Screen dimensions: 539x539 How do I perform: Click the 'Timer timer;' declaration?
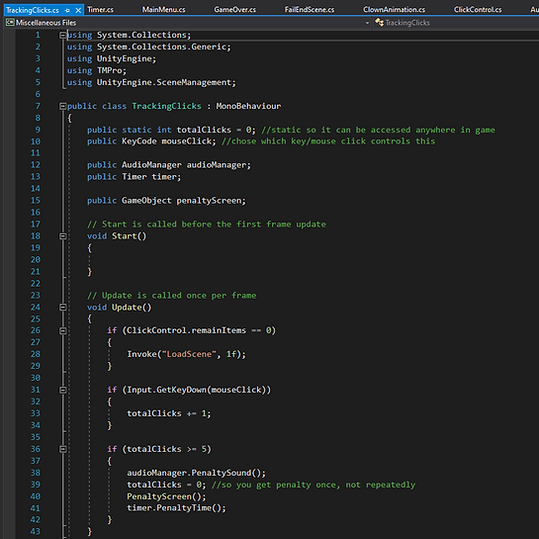(x=151, y=177)
